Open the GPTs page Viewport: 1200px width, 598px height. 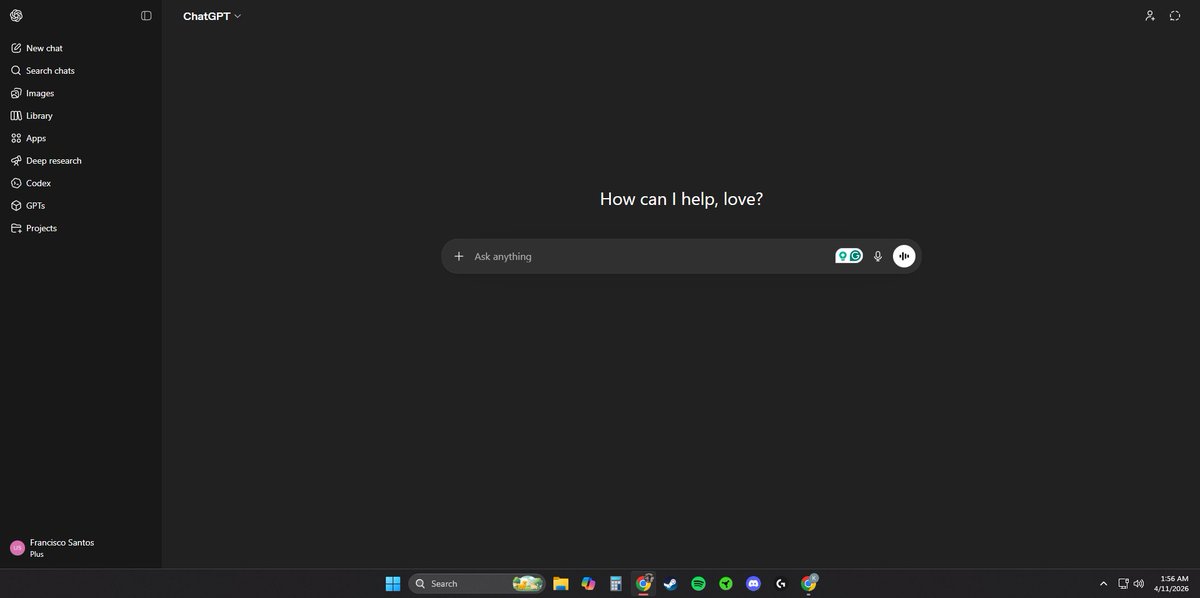(x=80, y=206)
